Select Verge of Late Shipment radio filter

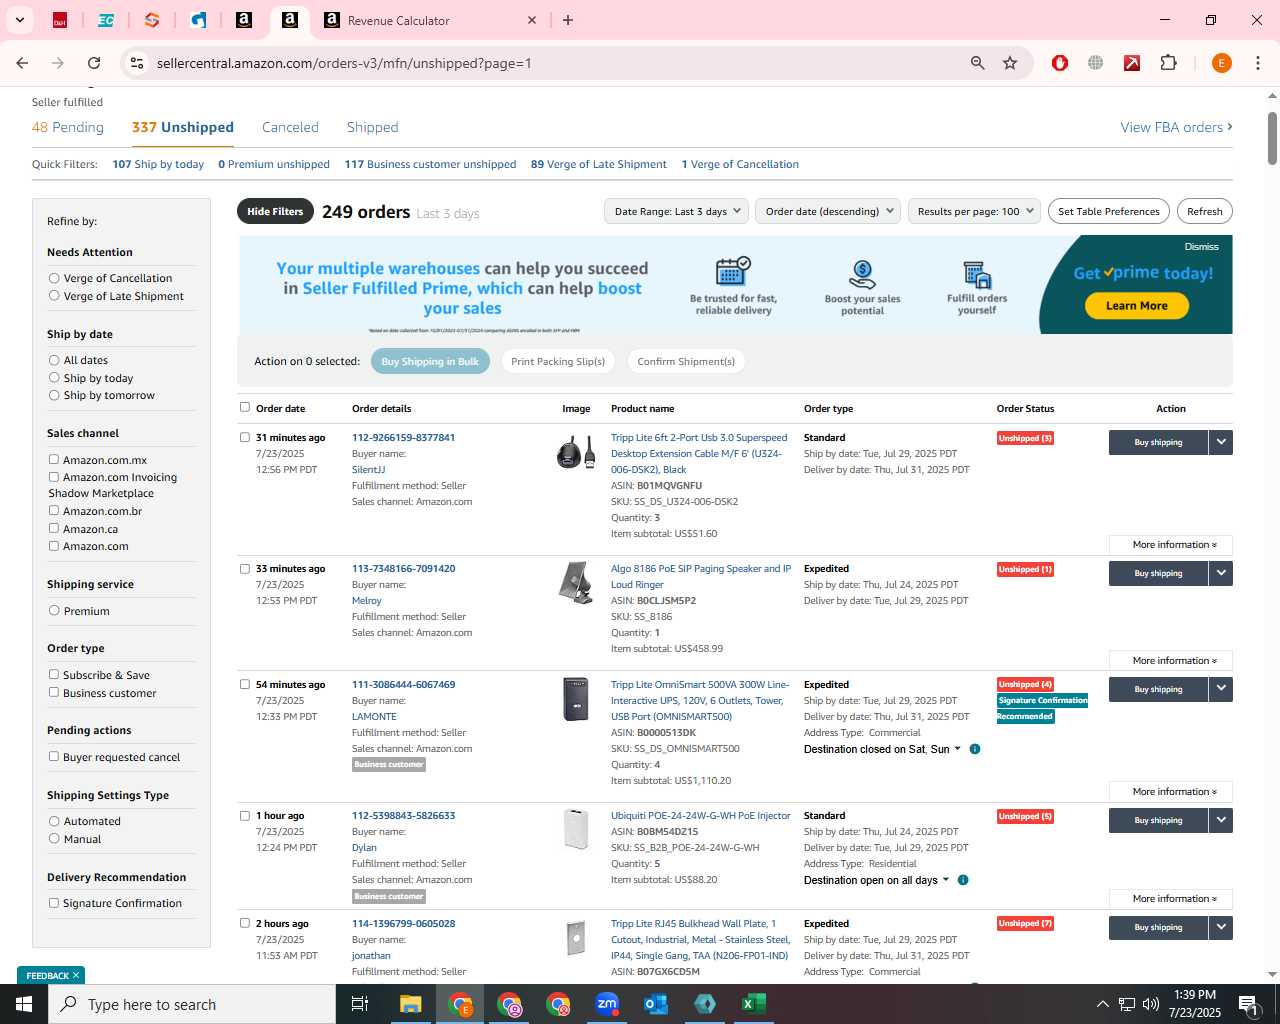54,296
